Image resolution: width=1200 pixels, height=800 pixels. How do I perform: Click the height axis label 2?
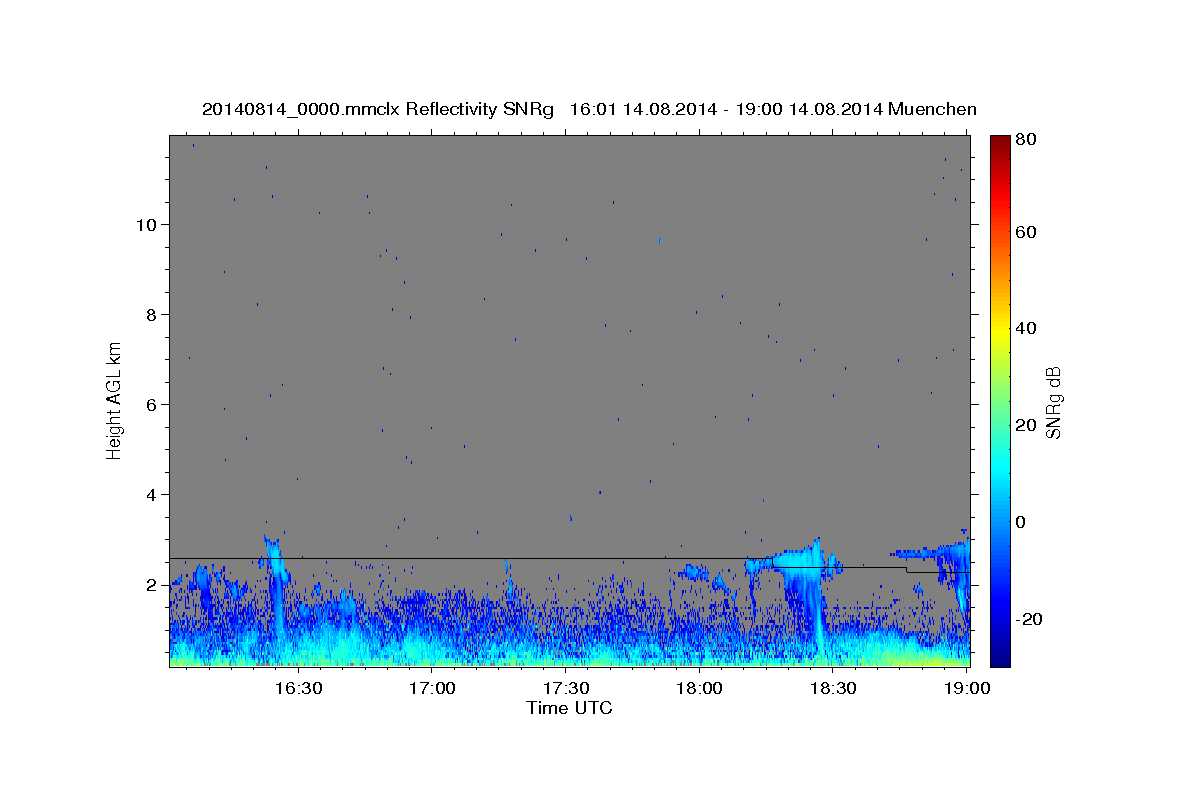pyautogui.click(x=151, y=585)
